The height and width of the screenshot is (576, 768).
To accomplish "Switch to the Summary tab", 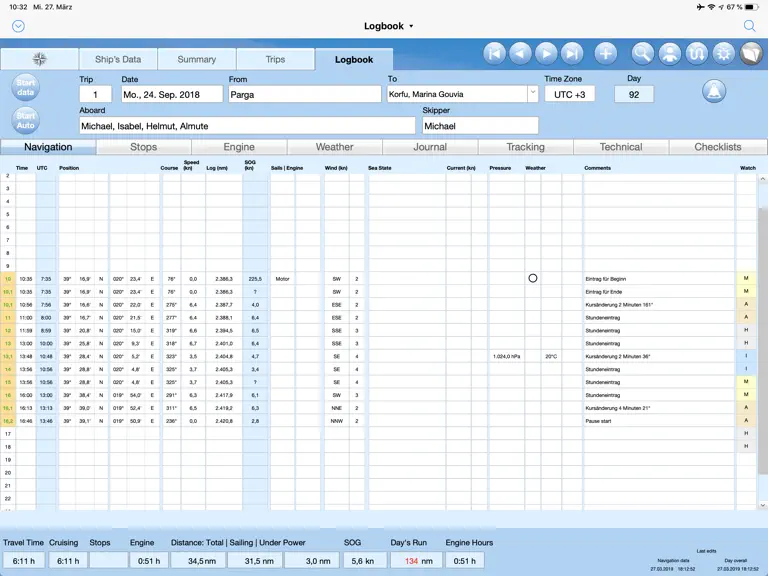I will tap(196, 59).
